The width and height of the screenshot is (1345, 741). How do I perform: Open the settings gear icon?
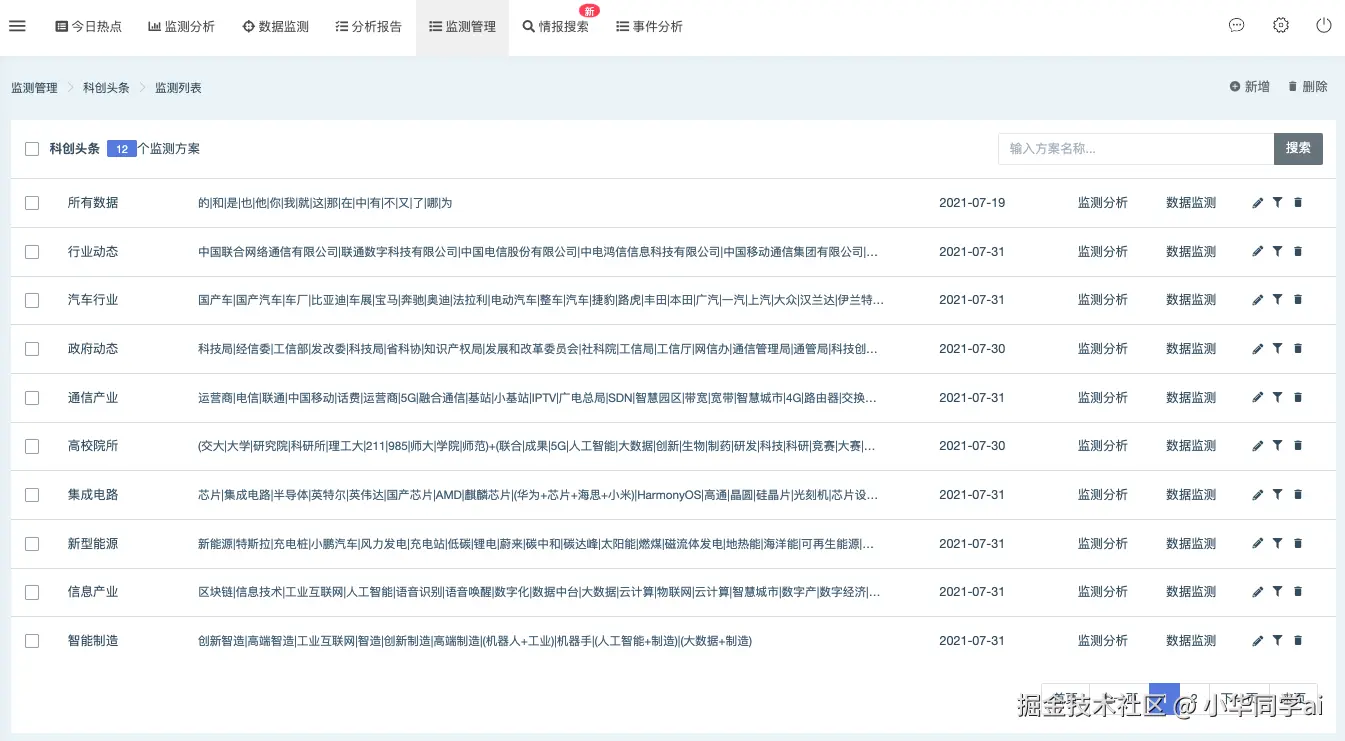point(1281,26)
